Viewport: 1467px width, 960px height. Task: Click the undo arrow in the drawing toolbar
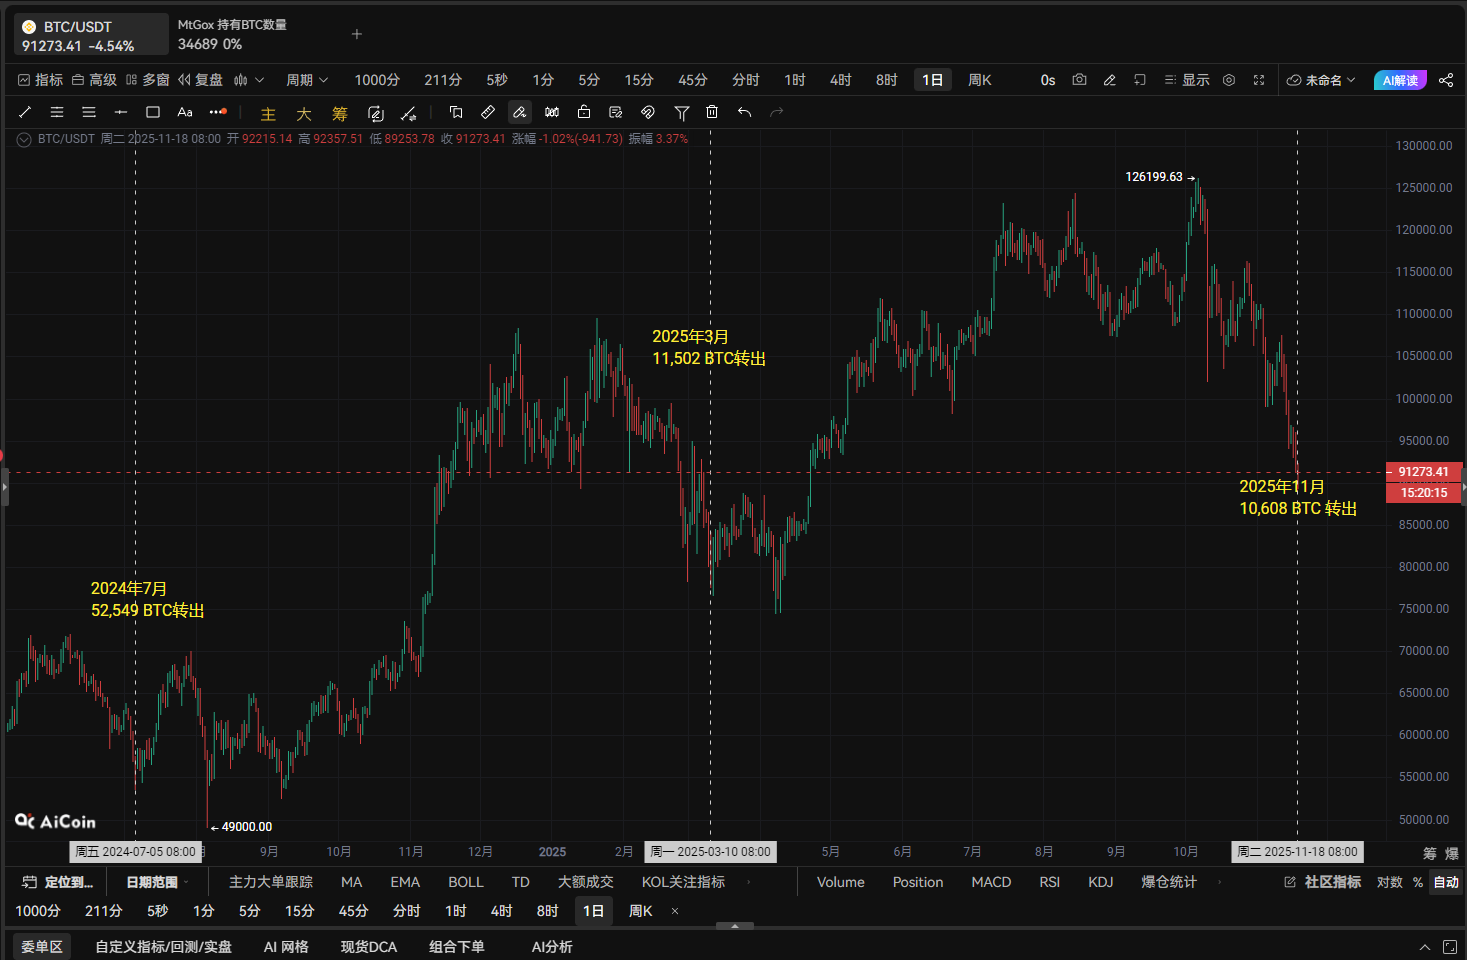[744, 112]
